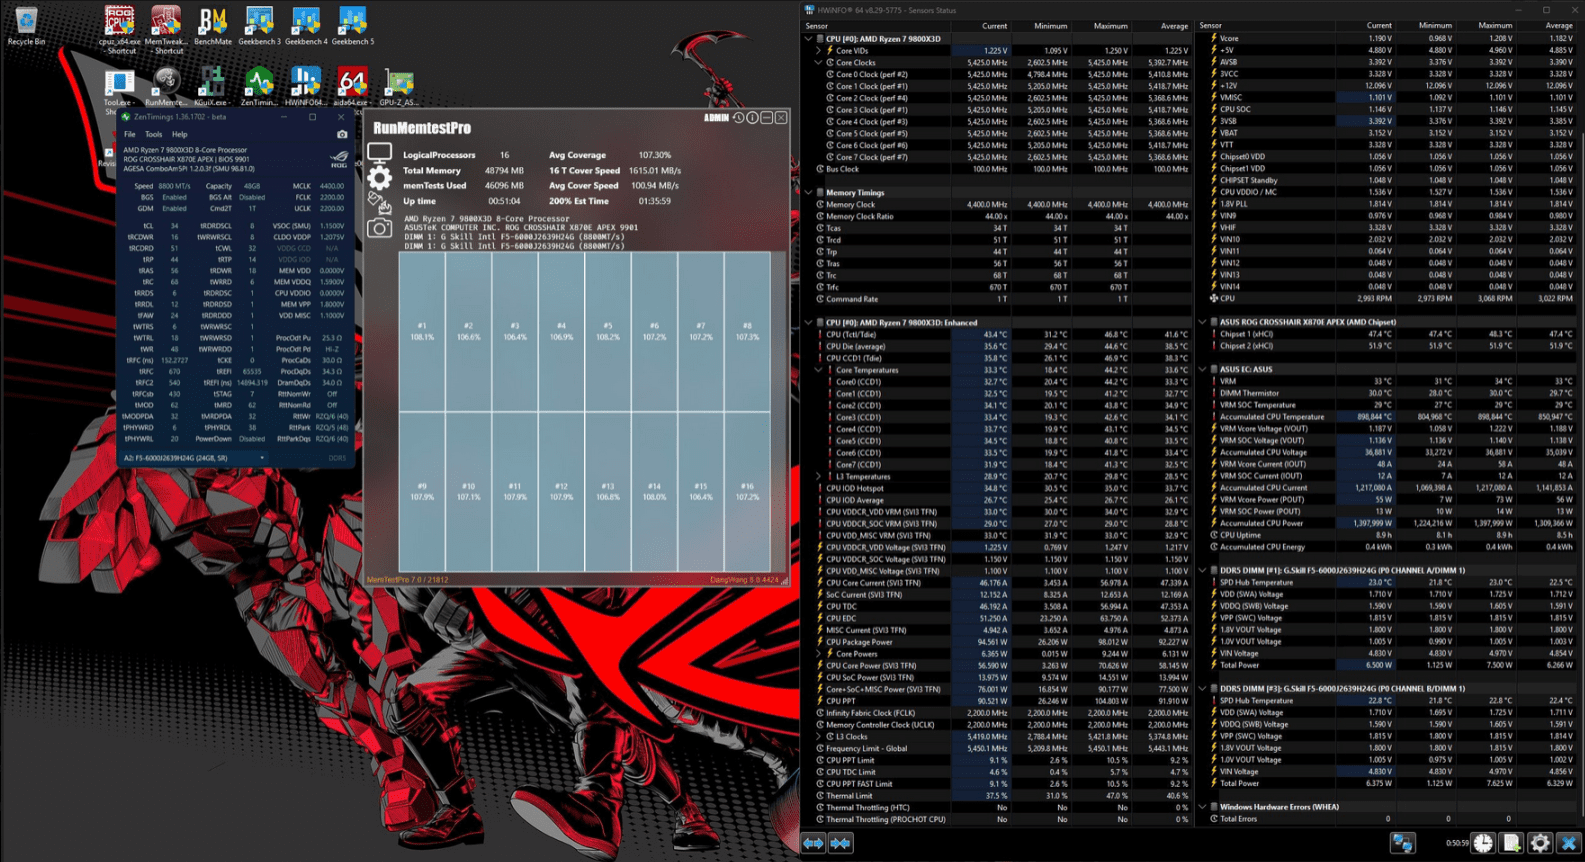Select the Total Errors WHEA row

tap(1389, 819)
